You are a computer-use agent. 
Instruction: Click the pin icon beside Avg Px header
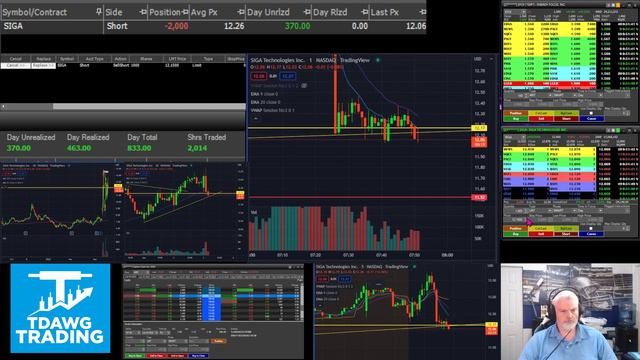pyautogui.click(x=241, y=12)
